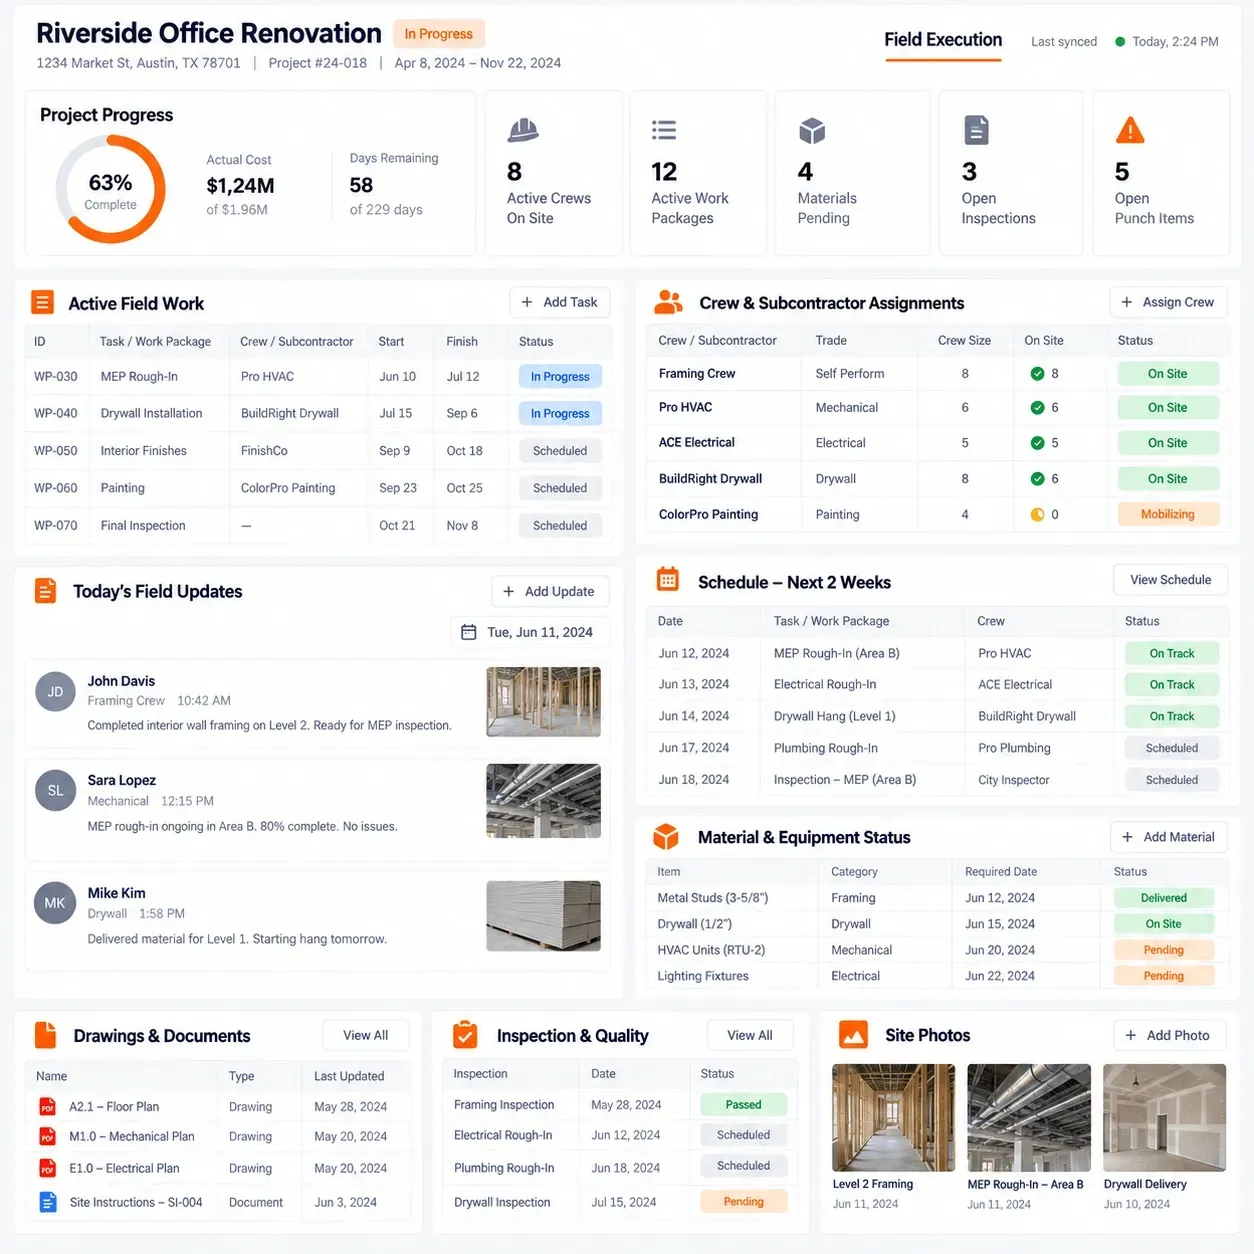Click the Assign Crew button
This screenshot has height=1254, width=1254.
click(1168, 302)
